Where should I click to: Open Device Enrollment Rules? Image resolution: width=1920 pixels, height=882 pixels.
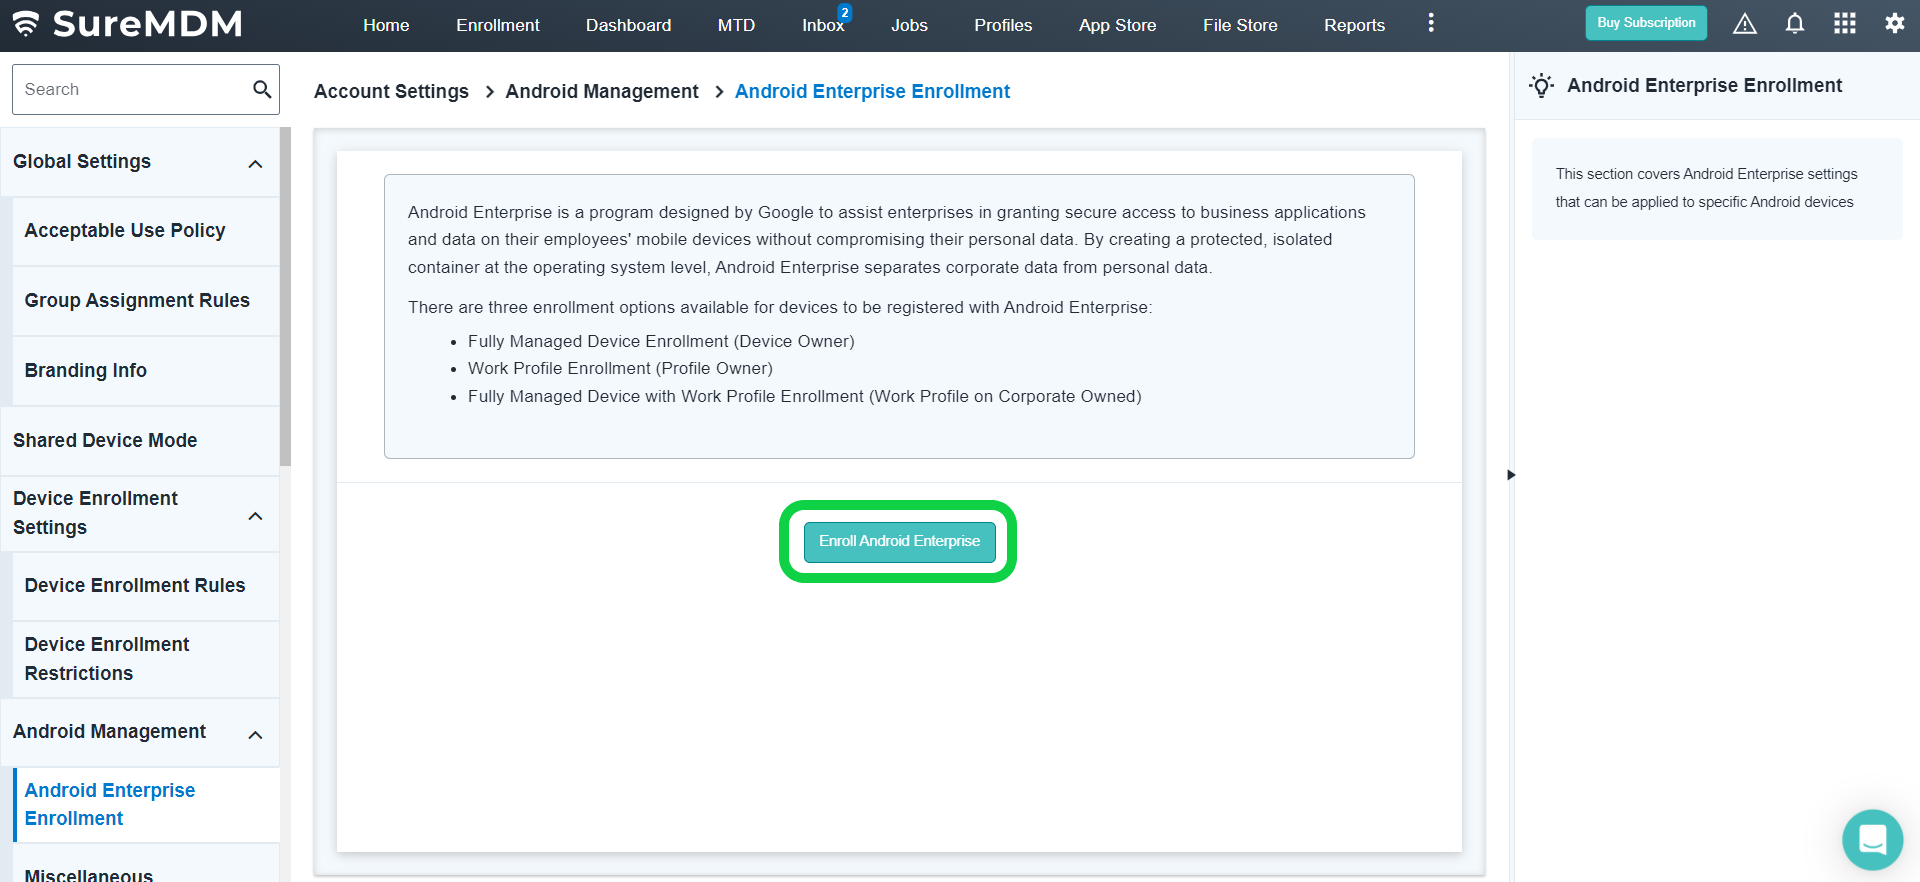(x=146, y=586)
